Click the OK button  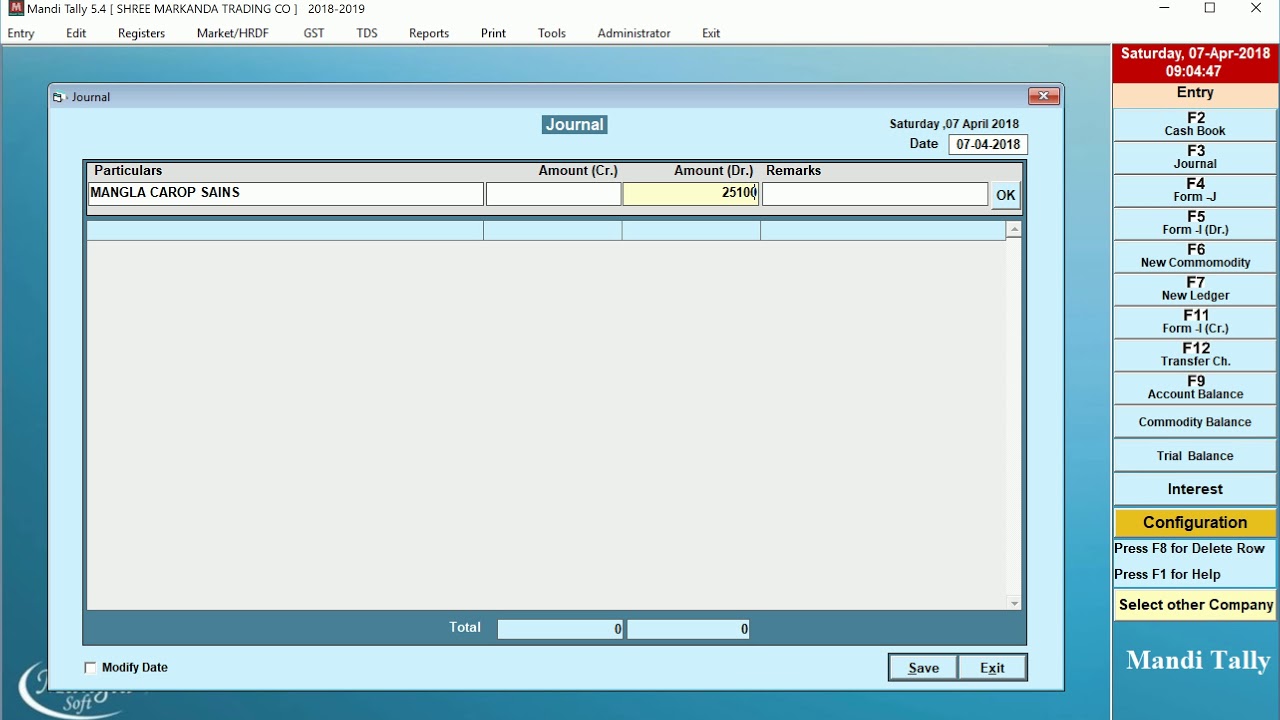point(1005,196)
